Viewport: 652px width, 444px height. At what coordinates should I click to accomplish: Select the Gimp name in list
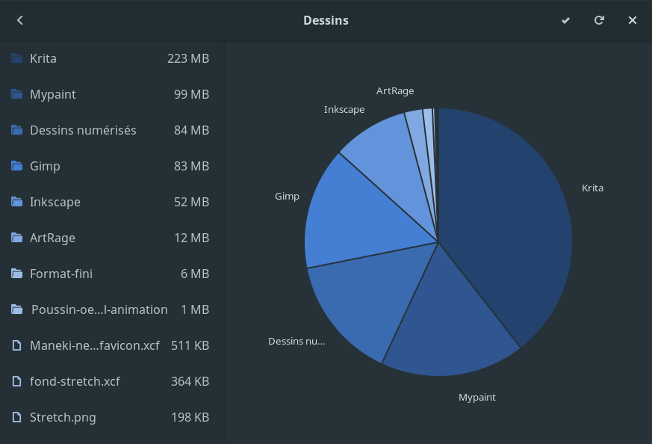click(45, 167)
